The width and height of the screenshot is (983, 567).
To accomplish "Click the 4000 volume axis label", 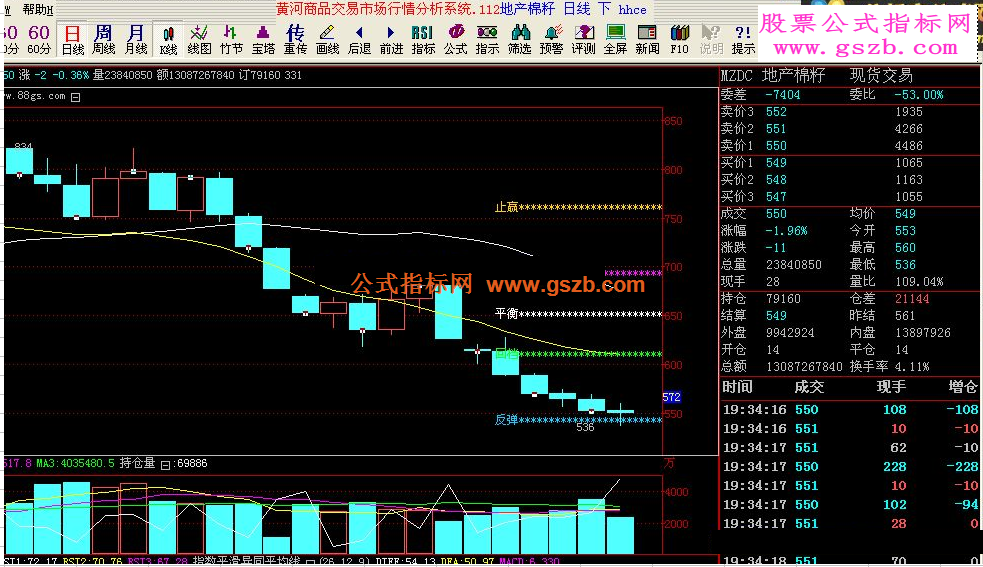I will point(676,492).
